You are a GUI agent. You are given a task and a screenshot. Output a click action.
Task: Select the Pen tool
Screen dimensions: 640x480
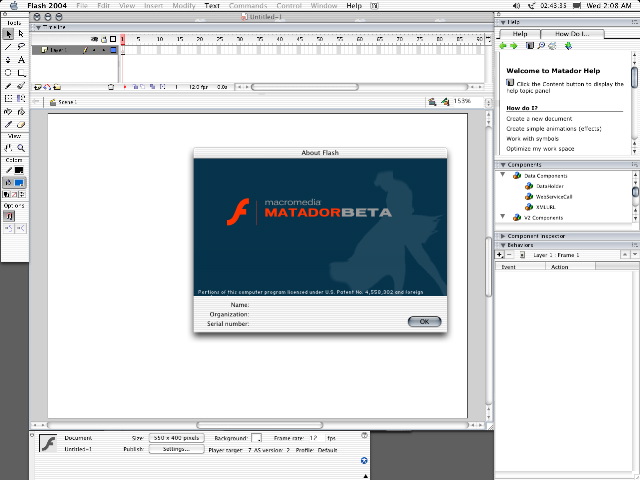coord(8,60)
